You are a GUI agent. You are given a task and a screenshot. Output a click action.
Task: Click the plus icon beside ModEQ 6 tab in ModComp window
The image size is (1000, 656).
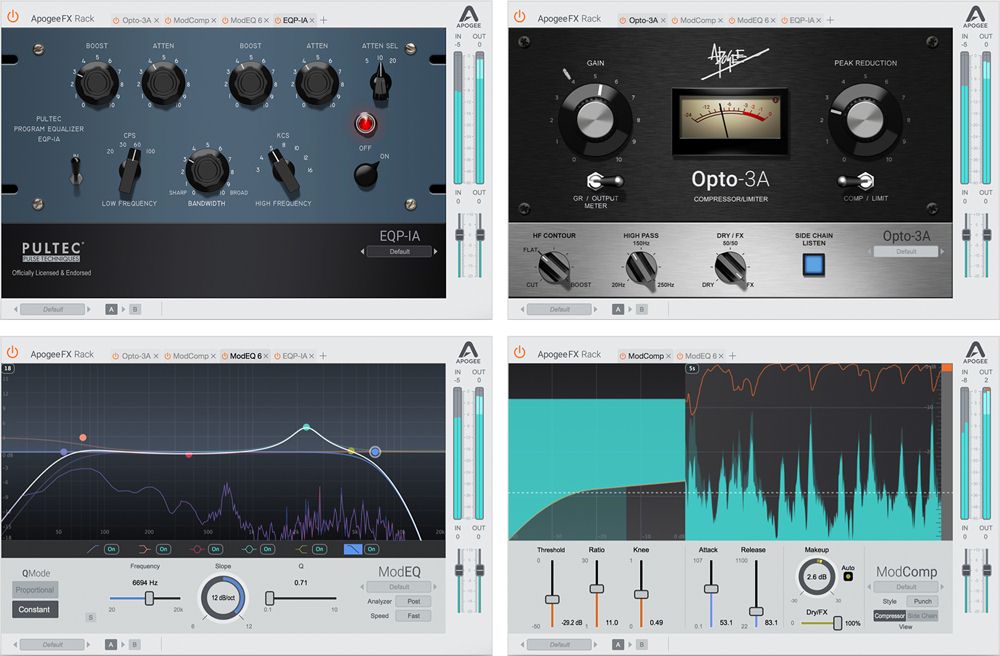click(732, 355)
